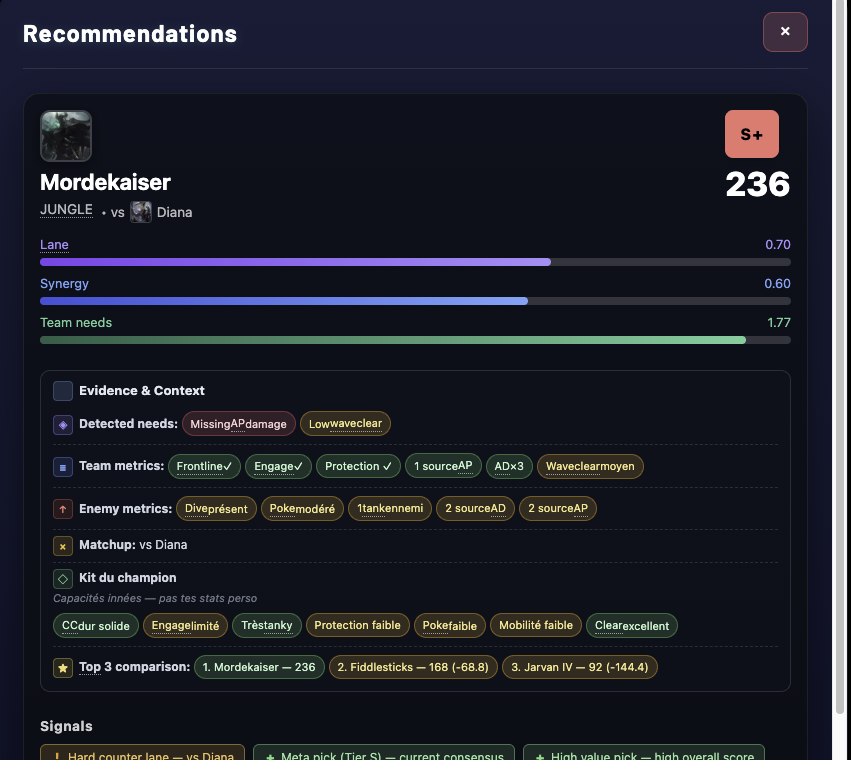Click the Matchup x icon
Image resolution: width=851 pixels, height=760 pixels.
point(62,545)
